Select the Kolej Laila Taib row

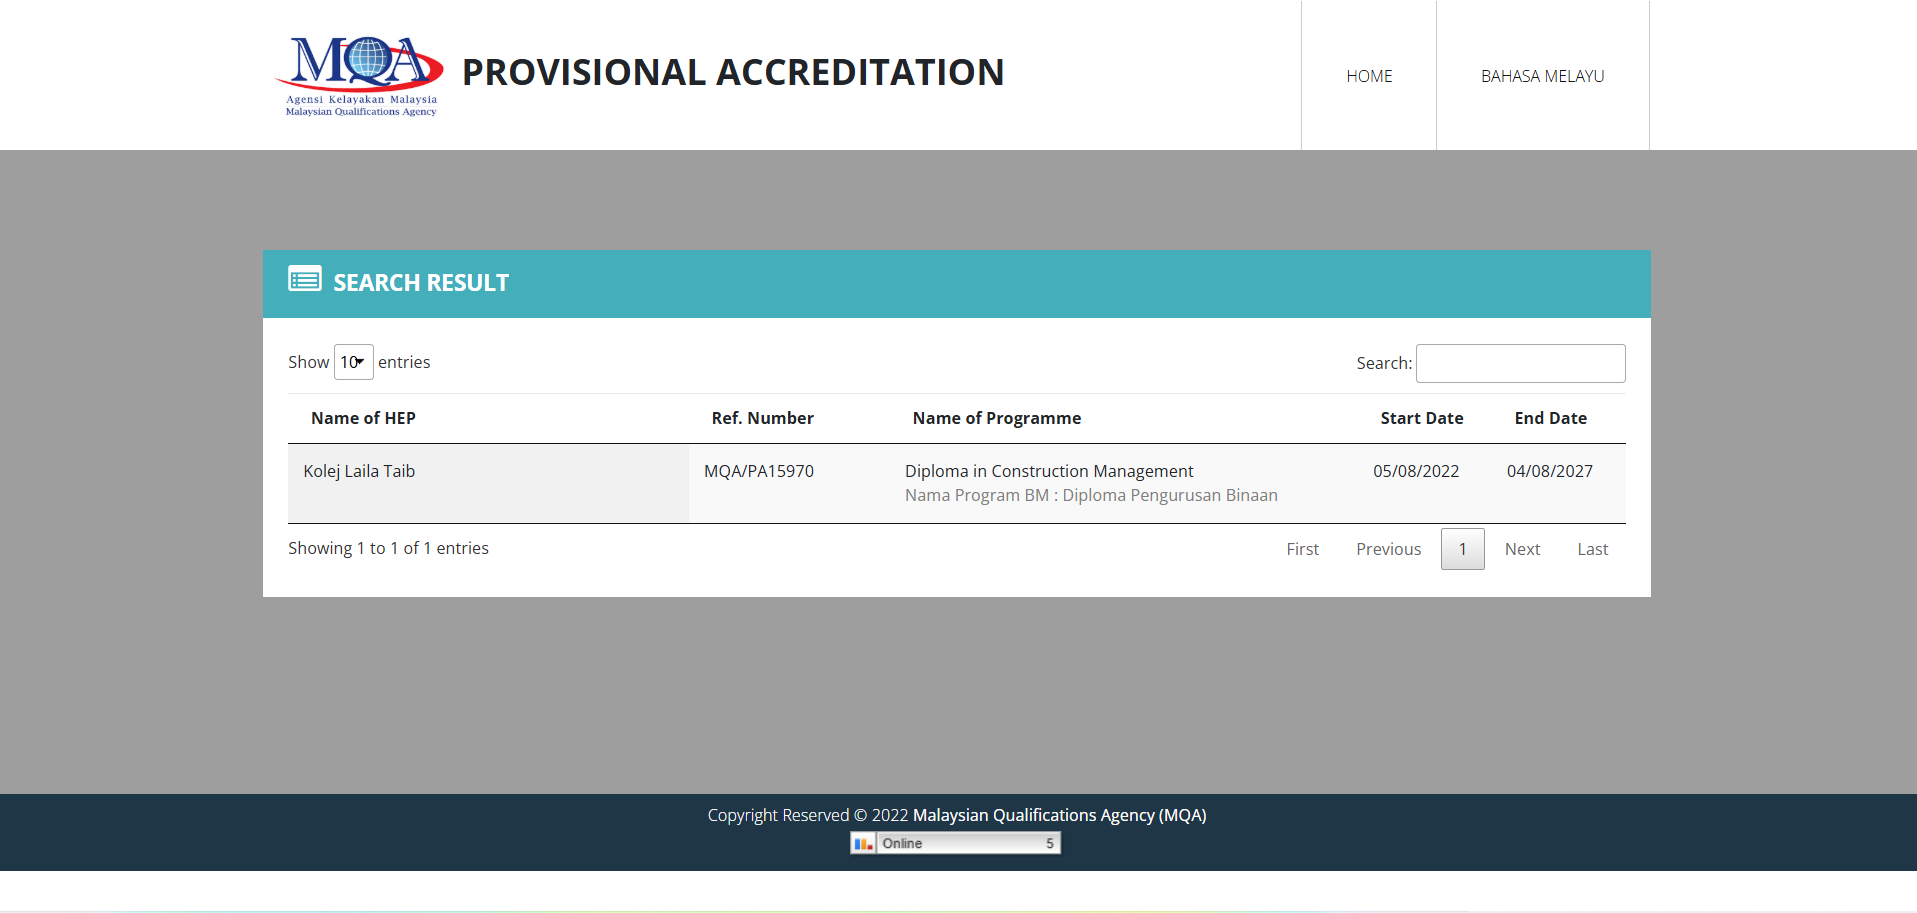point(359,470)
